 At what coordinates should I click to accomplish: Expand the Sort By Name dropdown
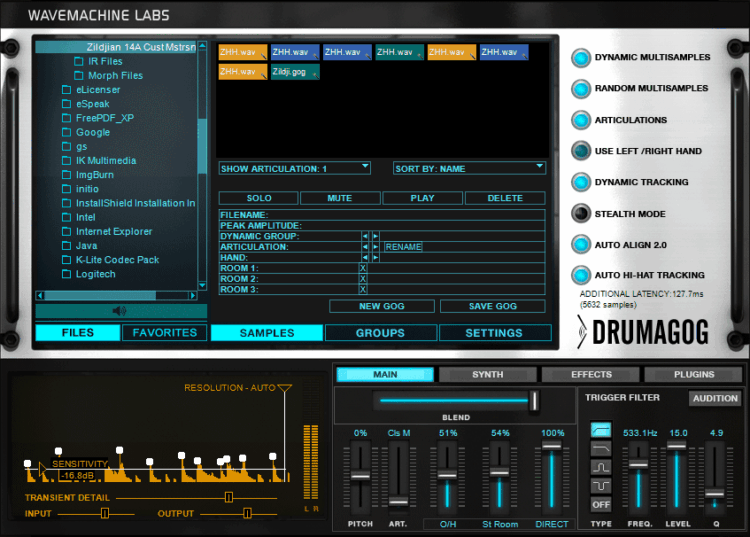tap(469, 168)
